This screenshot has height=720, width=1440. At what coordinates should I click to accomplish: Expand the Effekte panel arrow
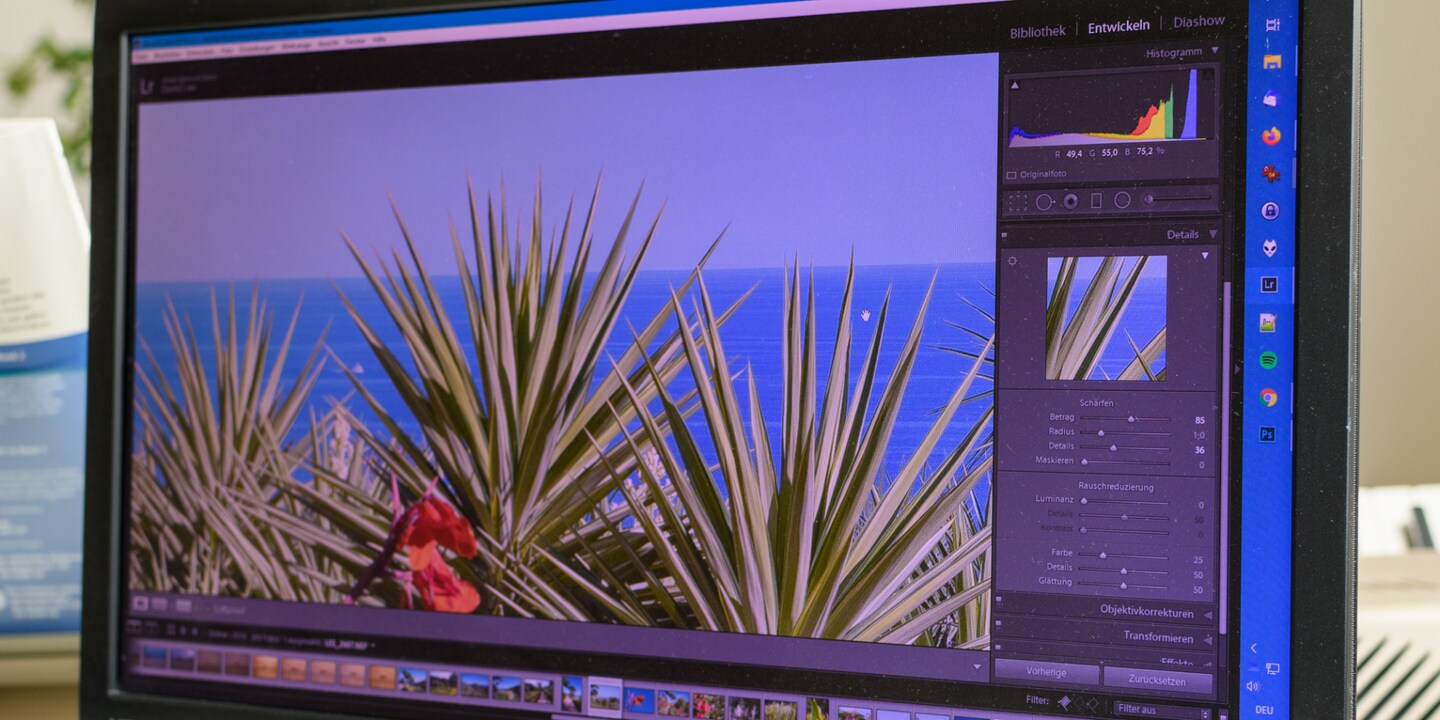tap(1207, 664)
